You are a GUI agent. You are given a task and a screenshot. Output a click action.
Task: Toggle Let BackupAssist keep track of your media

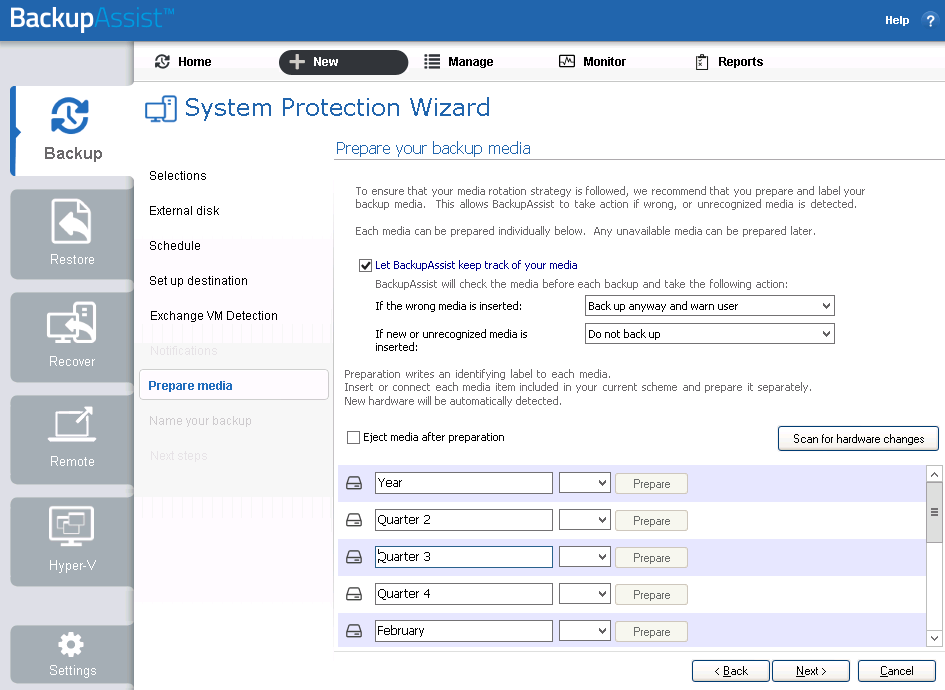tap(365, 265)
